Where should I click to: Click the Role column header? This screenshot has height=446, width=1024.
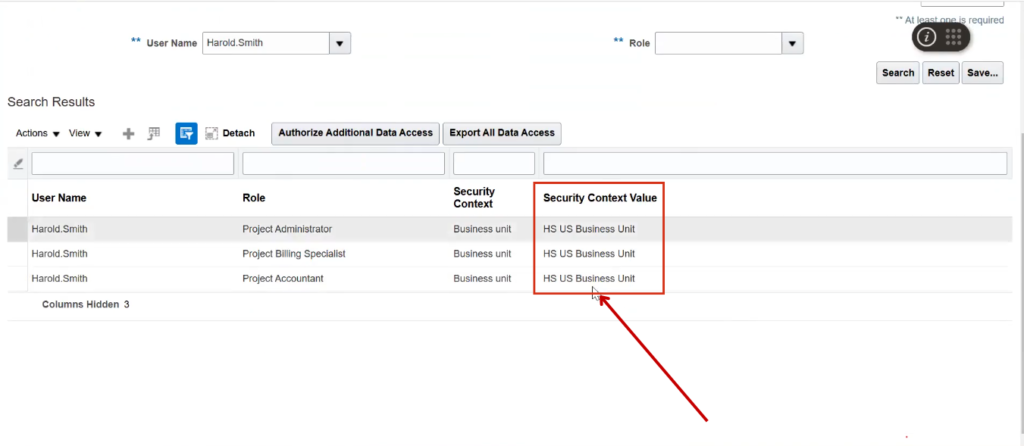254,198
